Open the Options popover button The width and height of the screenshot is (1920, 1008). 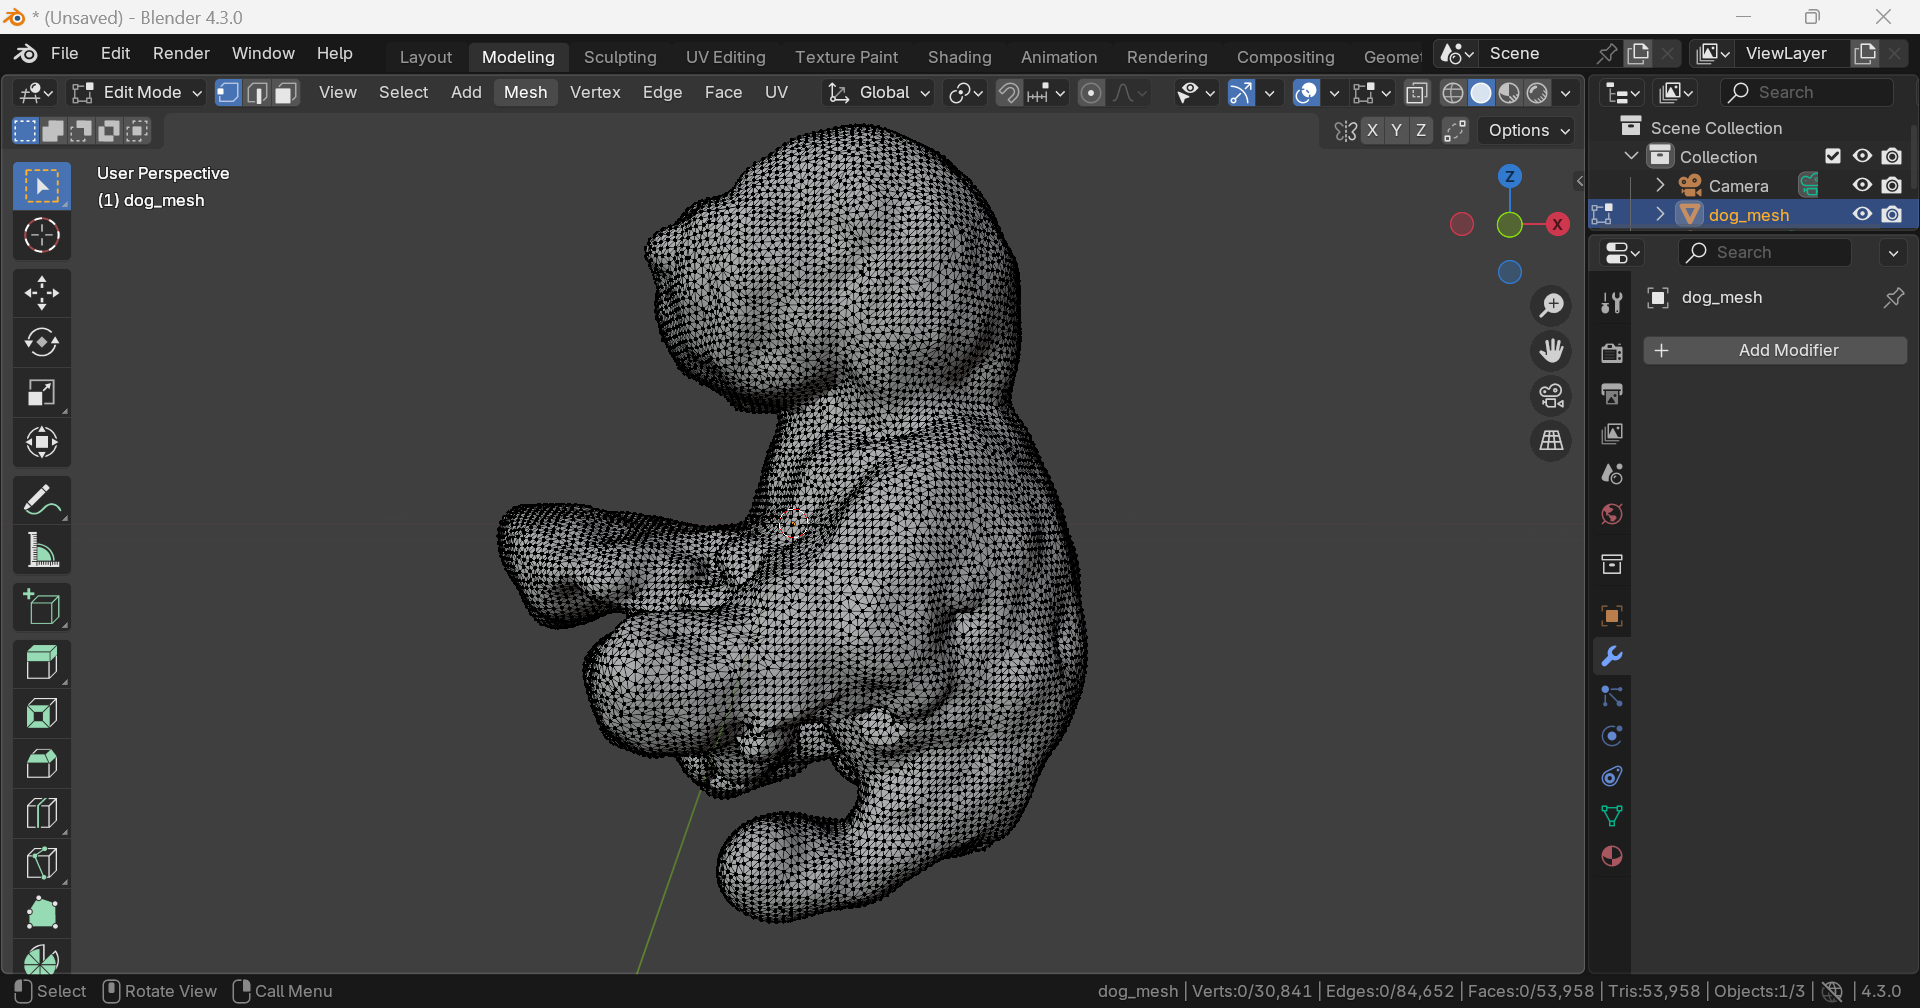(1528, 130)
